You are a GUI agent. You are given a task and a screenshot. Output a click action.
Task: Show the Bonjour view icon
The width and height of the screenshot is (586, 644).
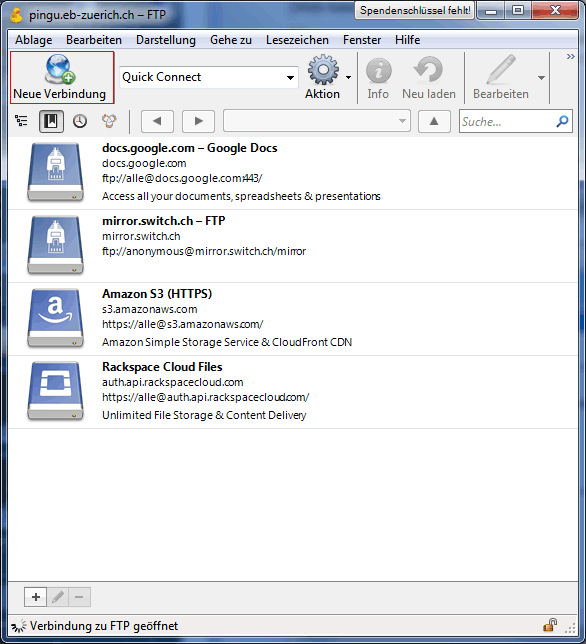(109, 121)
